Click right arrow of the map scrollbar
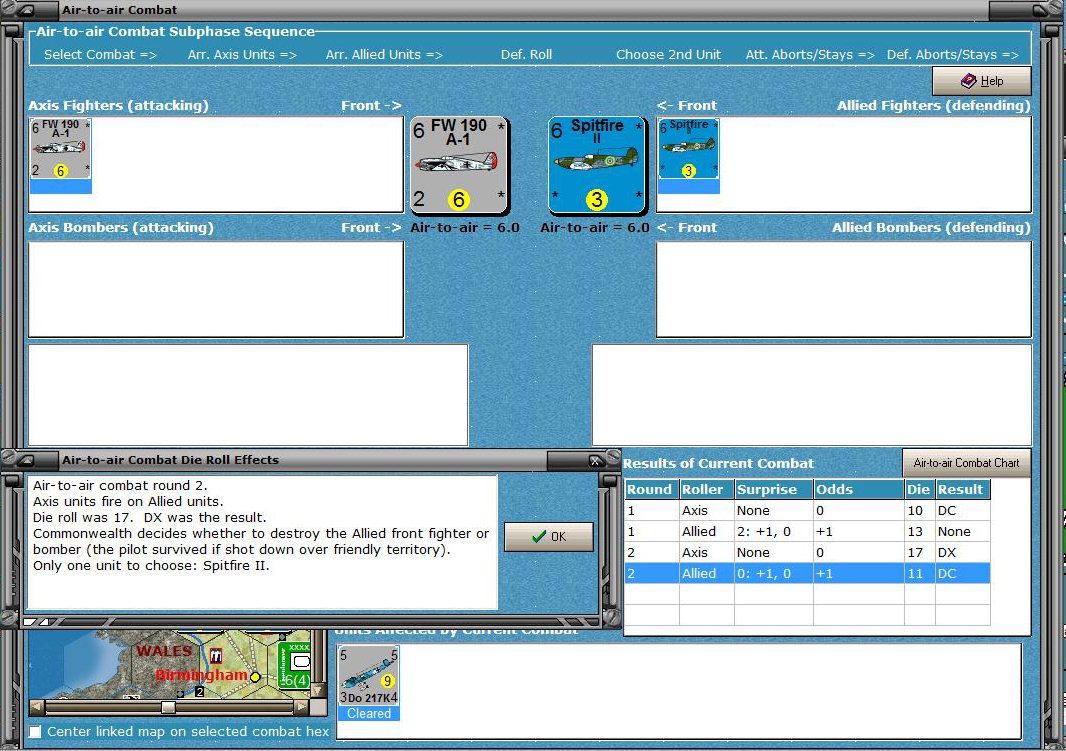The image size is (1066, 751). pyautogui.click(x=301, y=707)
